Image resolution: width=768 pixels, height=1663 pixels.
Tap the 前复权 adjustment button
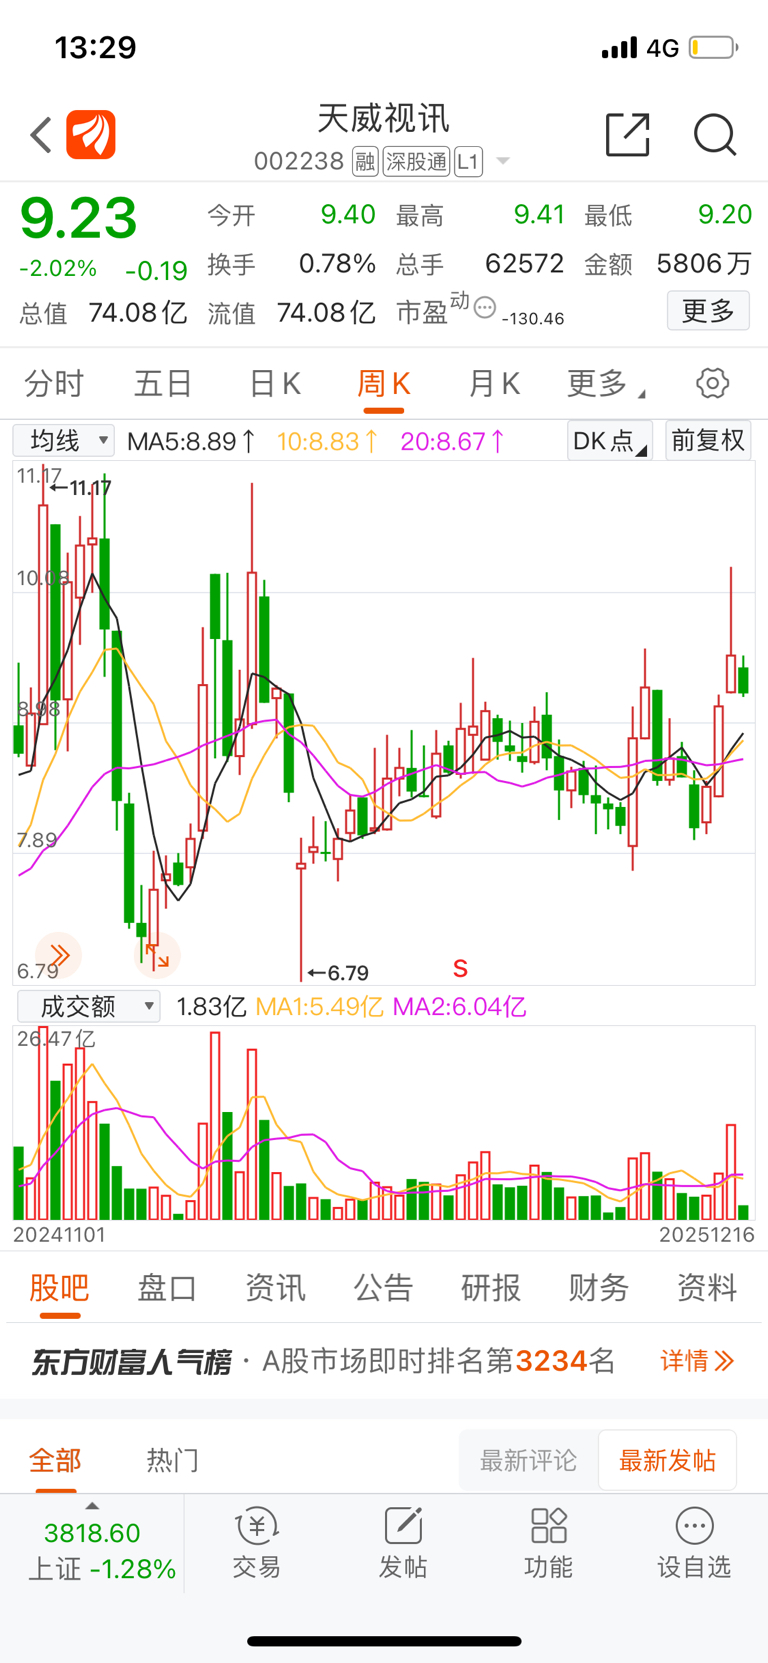[x=708, y=440]
